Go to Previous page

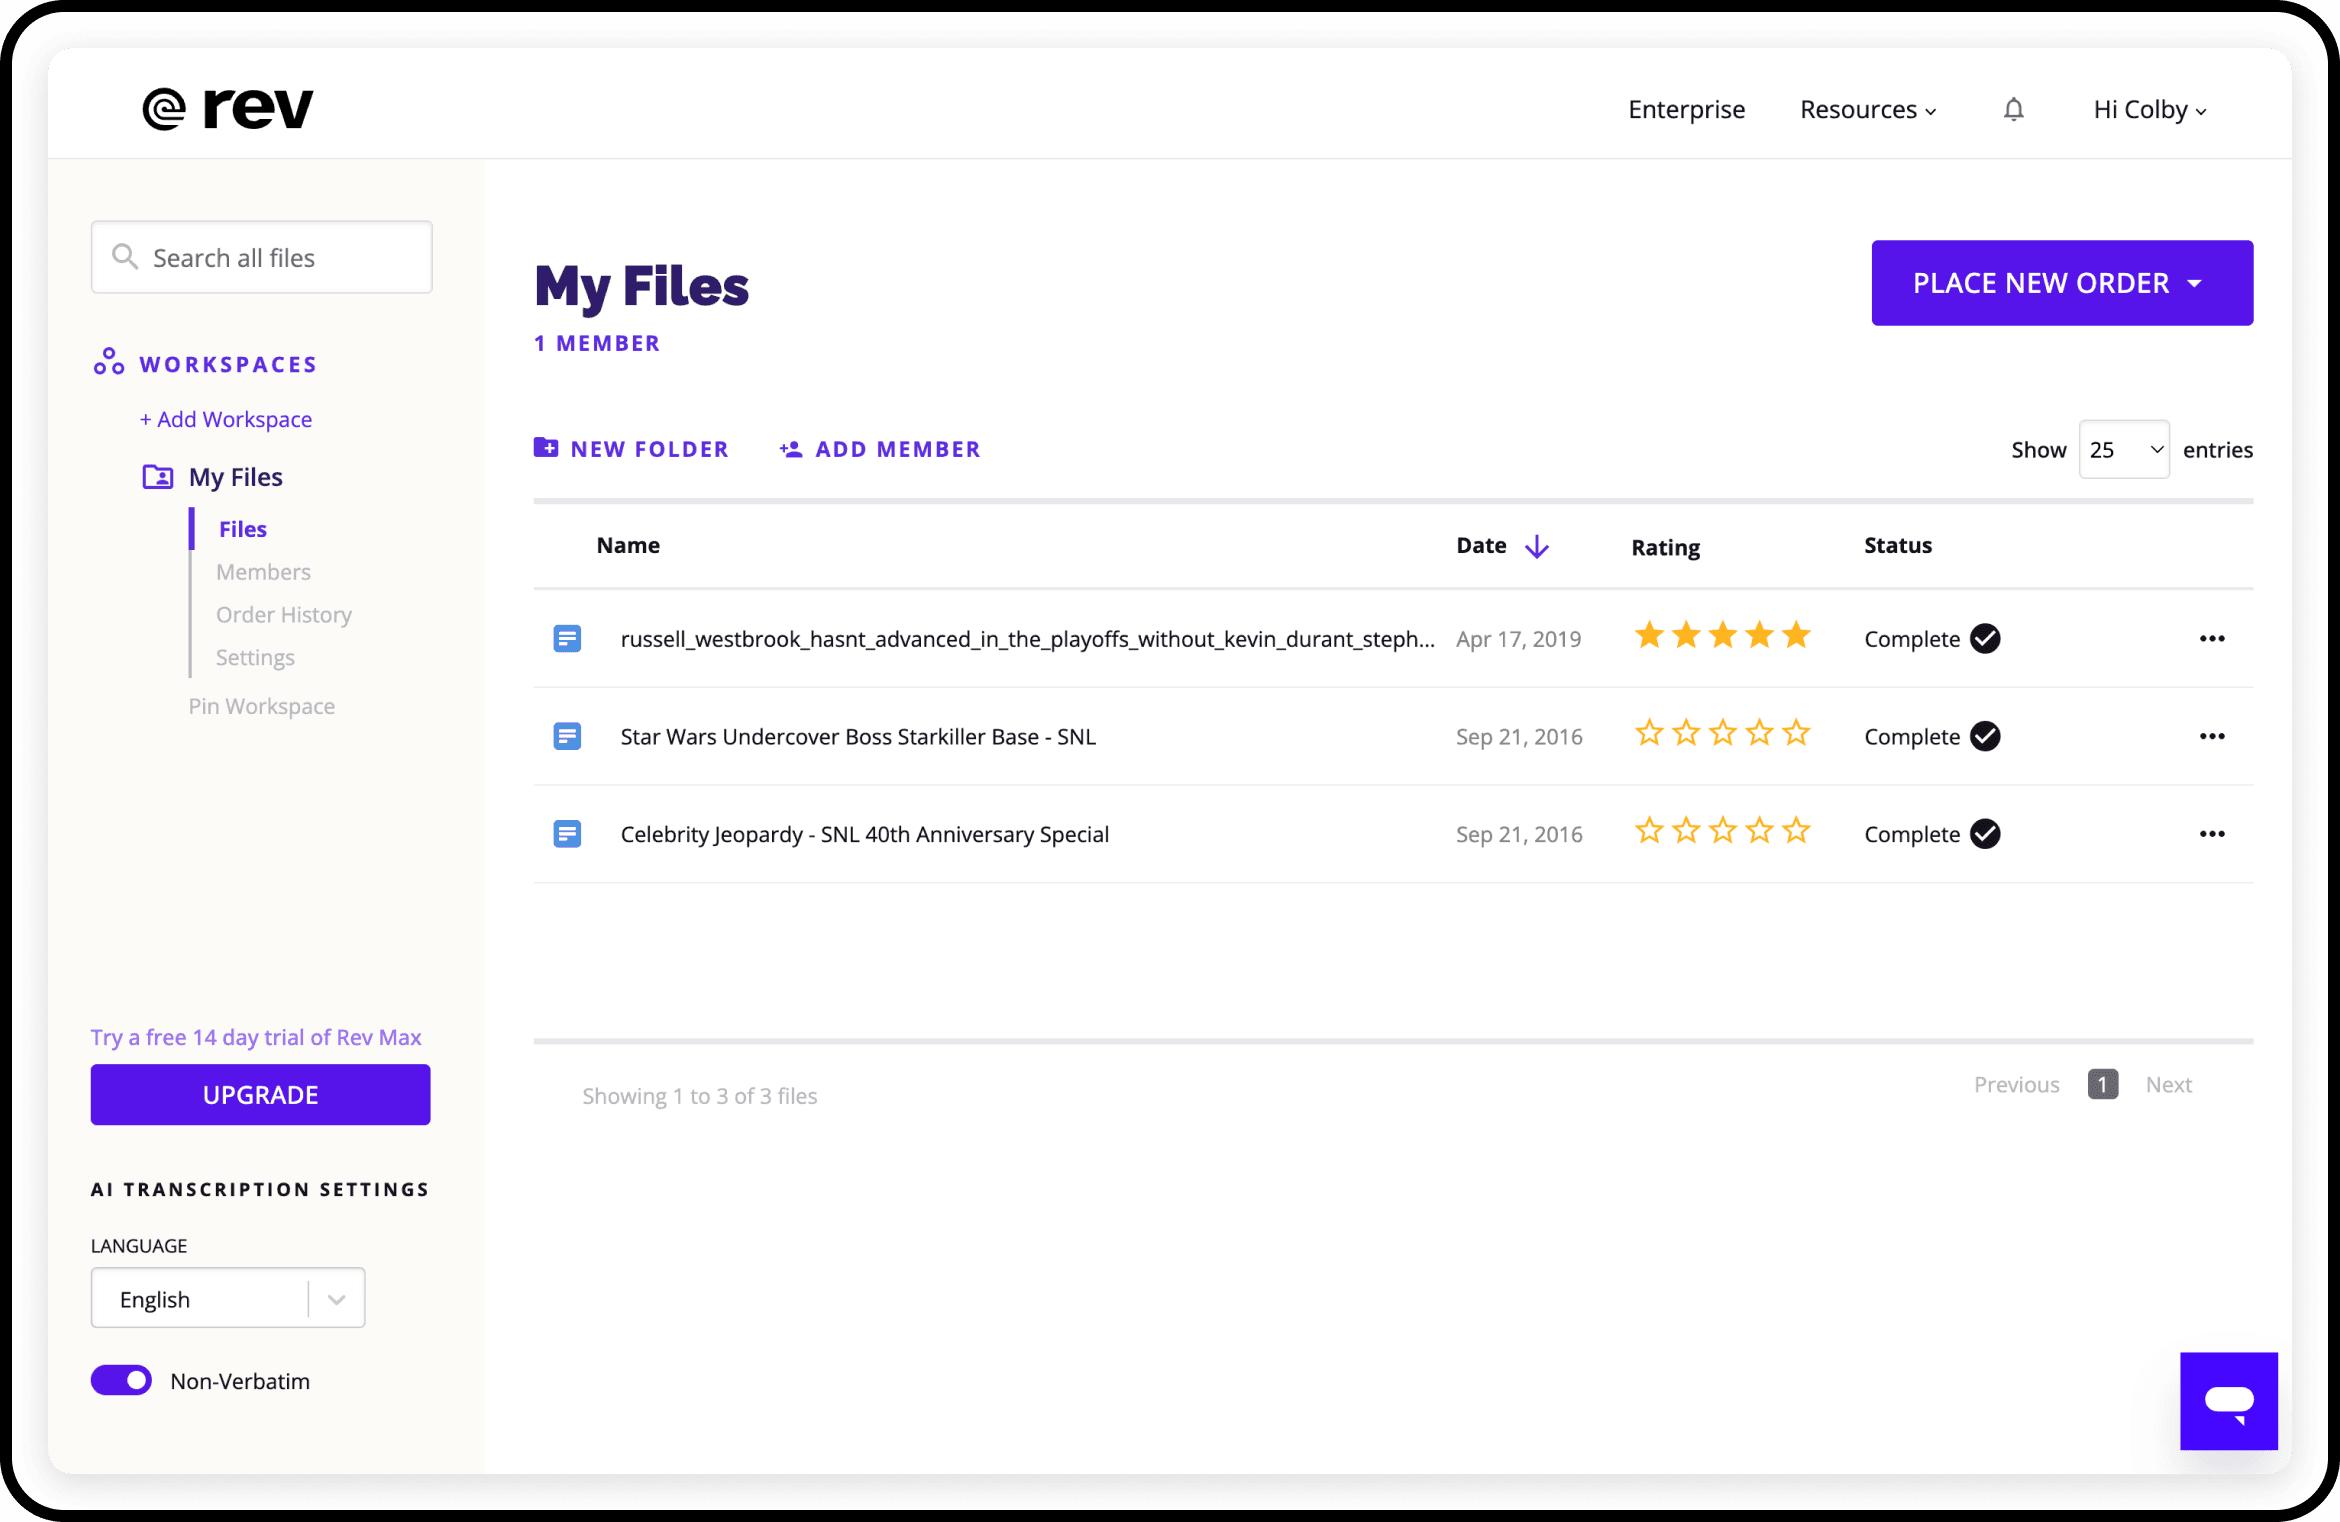coord(2016,1085)
